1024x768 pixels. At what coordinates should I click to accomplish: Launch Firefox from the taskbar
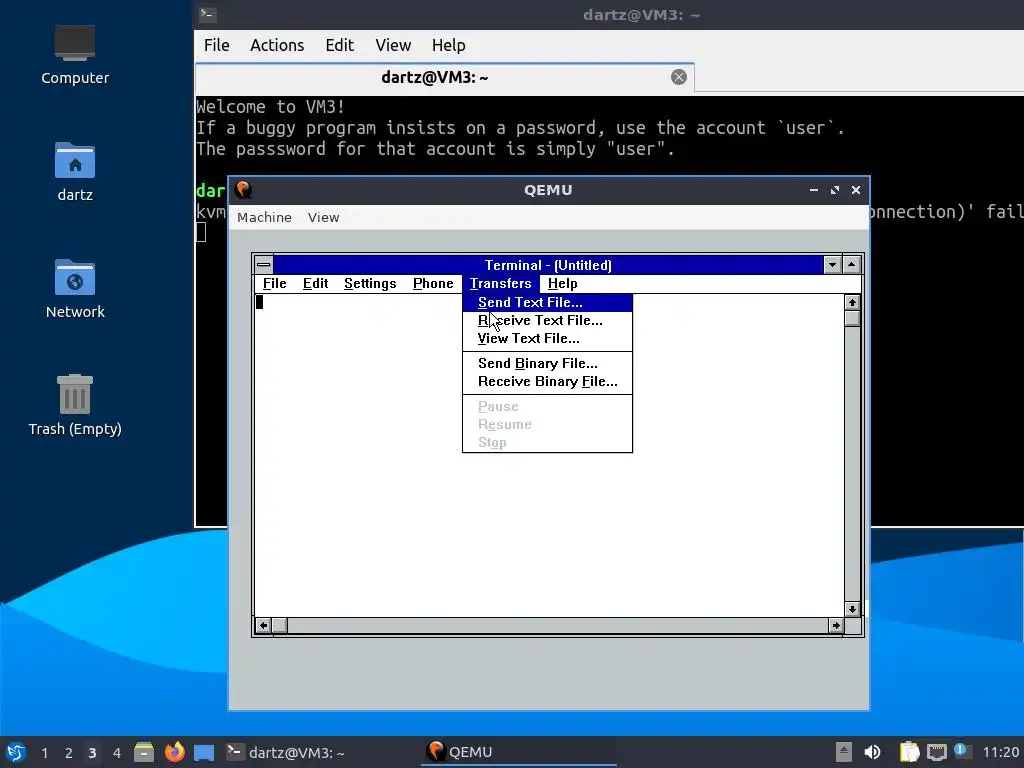pos(174,752)
